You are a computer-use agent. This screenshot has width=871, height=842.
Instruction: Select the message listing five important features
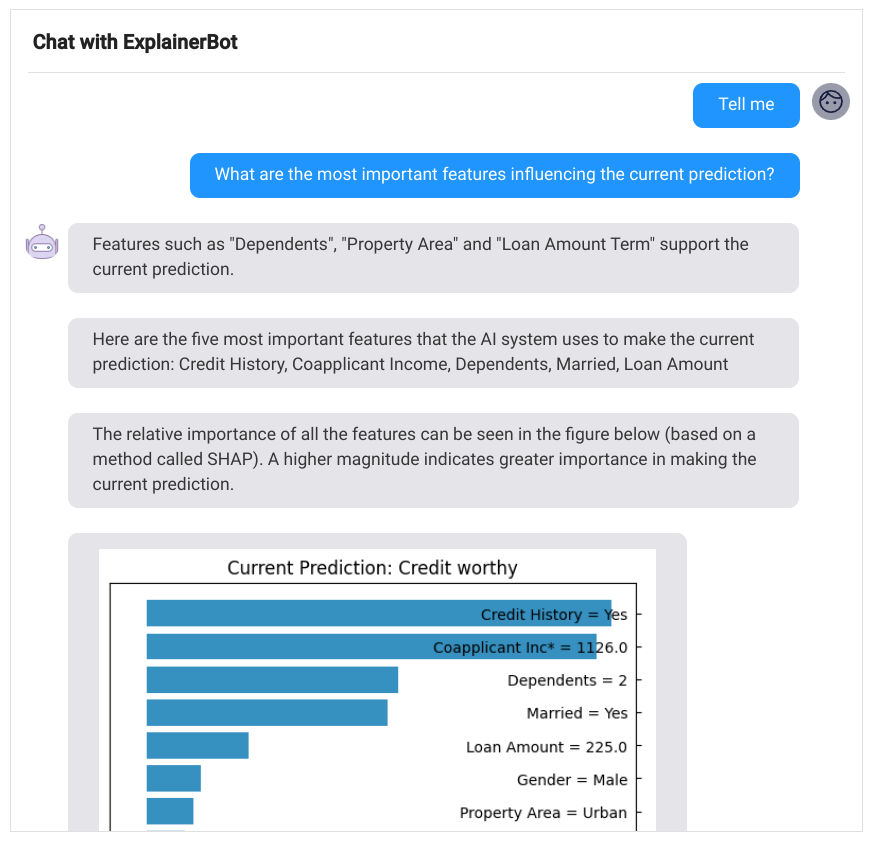pos(432,352)
